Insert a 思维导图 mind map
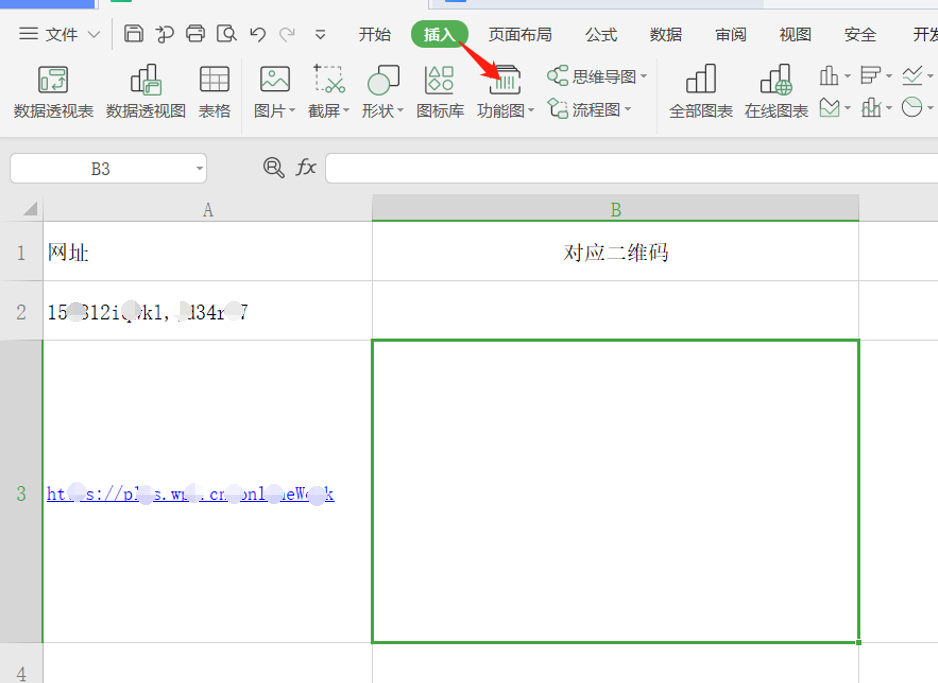The image size is (938, 683). click(590, 76)
